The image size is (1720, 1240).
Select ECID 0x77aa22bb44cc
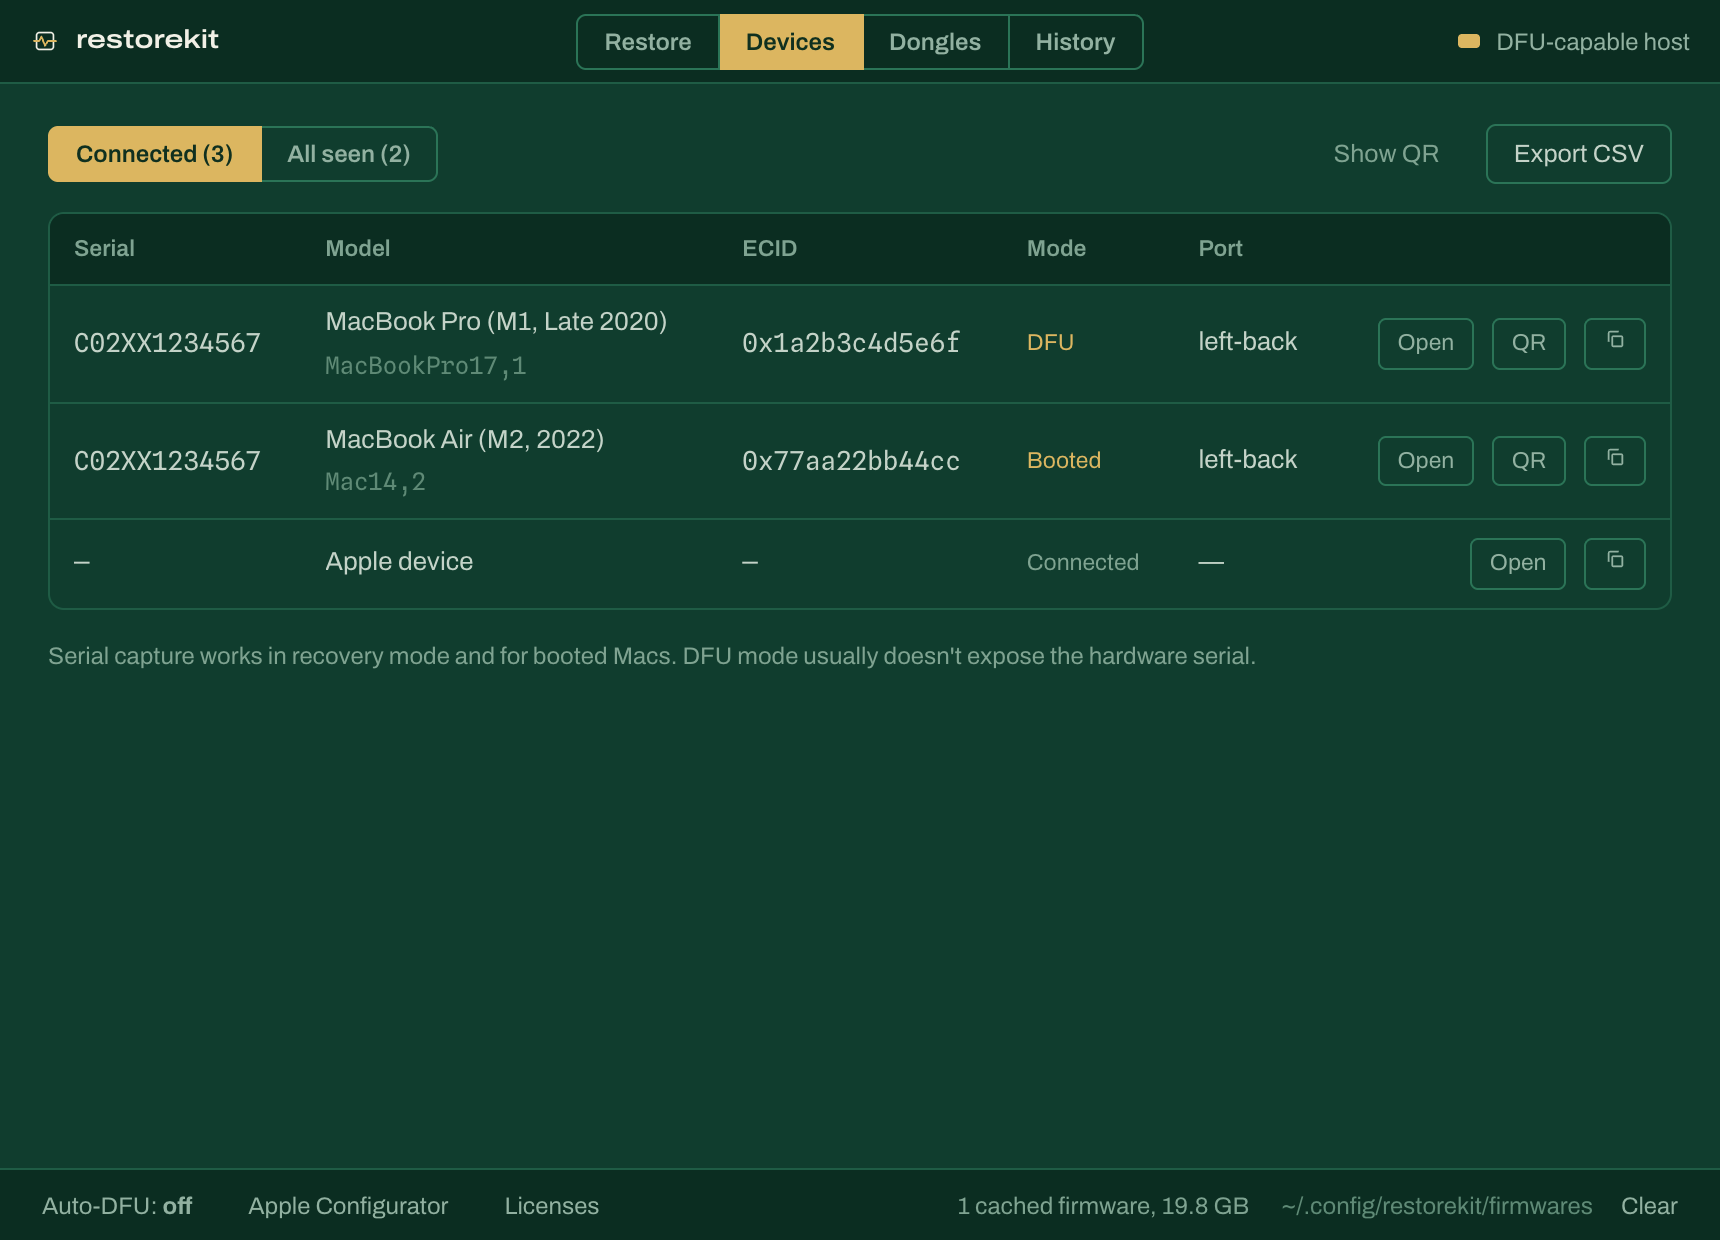point(851,461)
